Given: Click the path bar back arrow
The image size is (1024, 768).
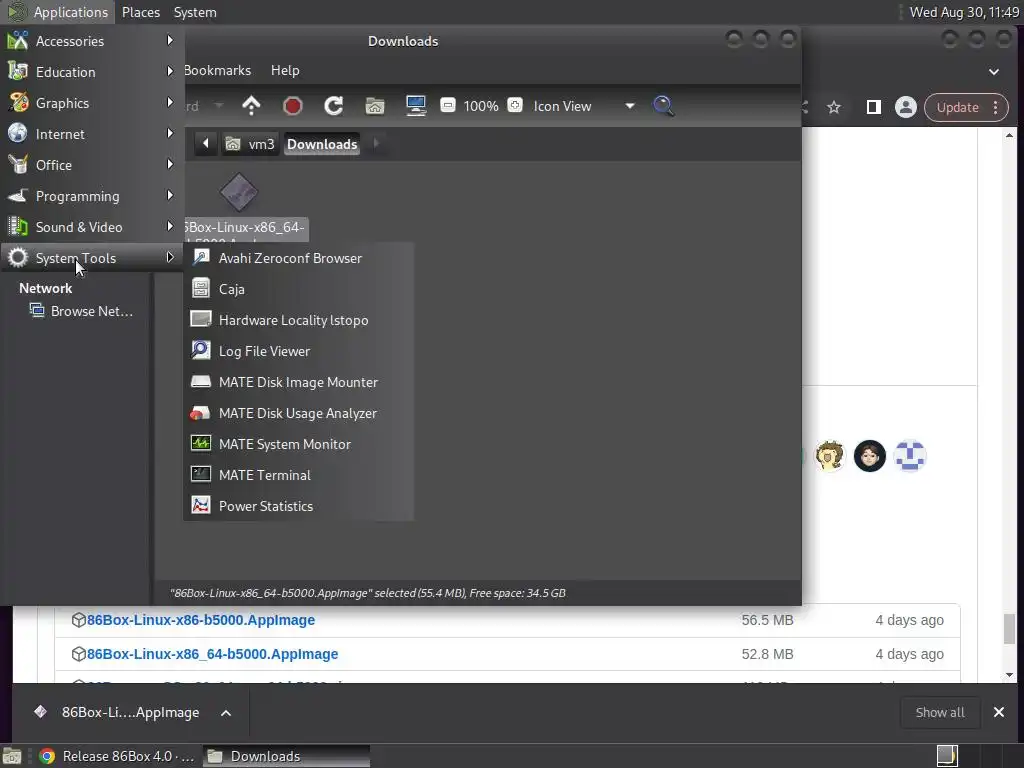Looking at the screenshot, I should point(205,144).
